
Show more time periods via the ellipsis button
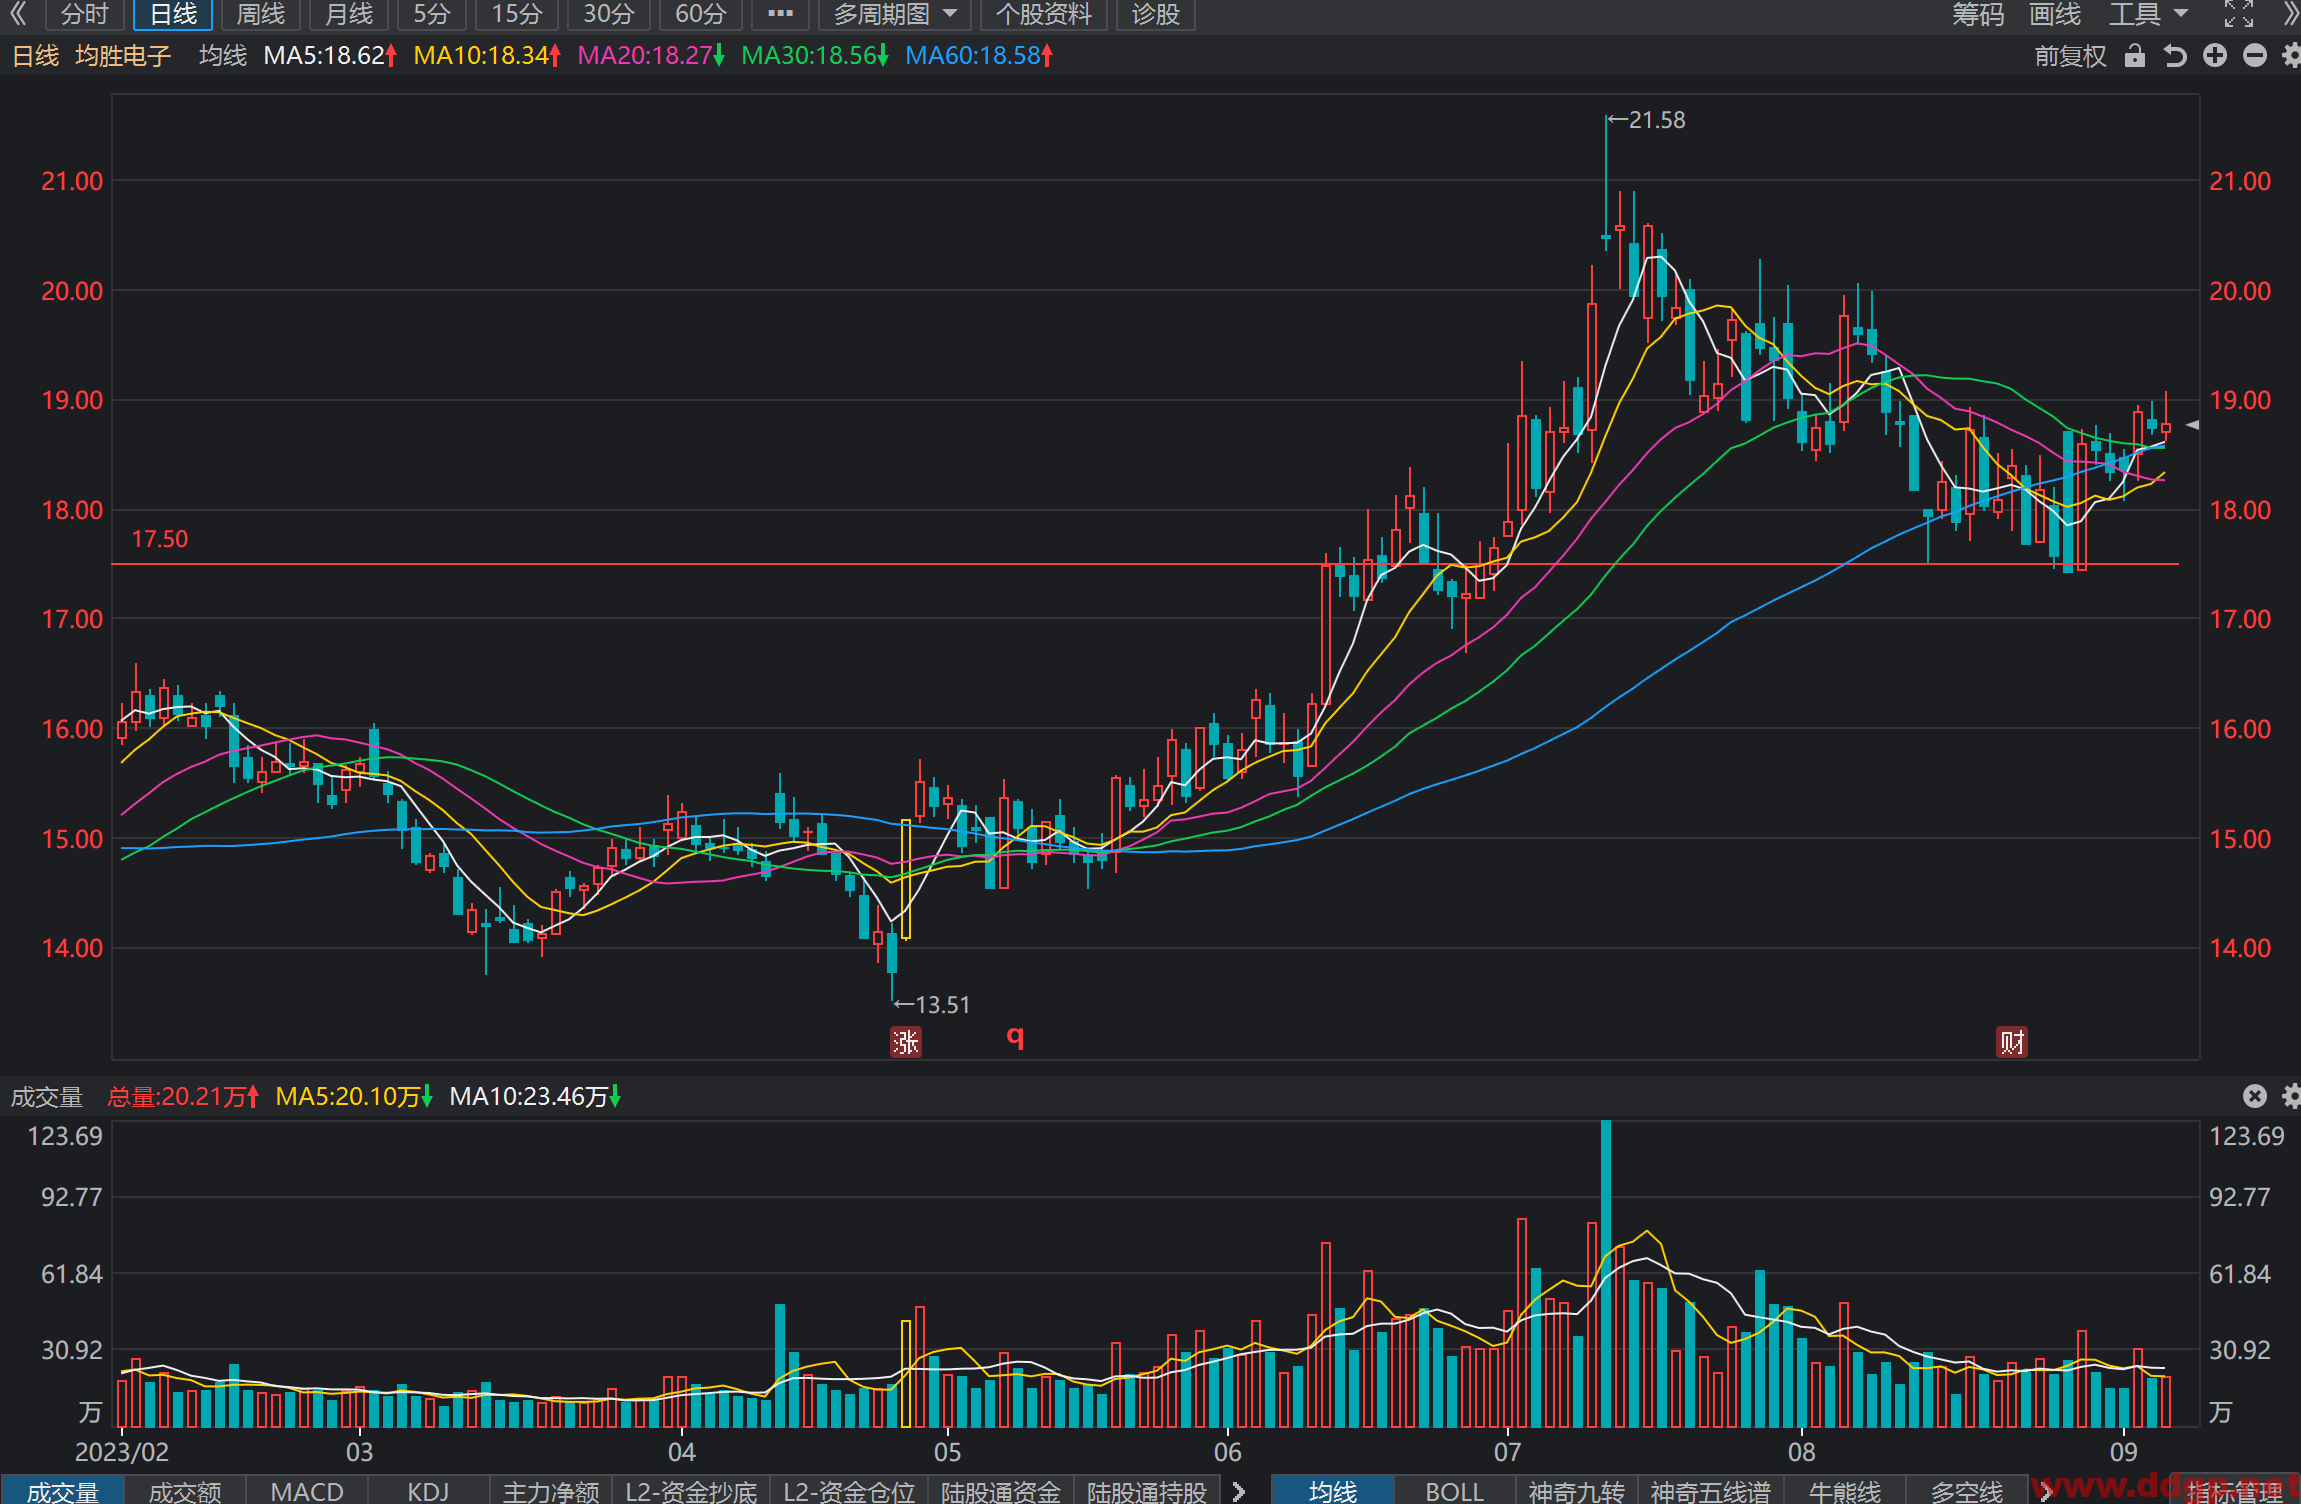(x=780, y=14)
